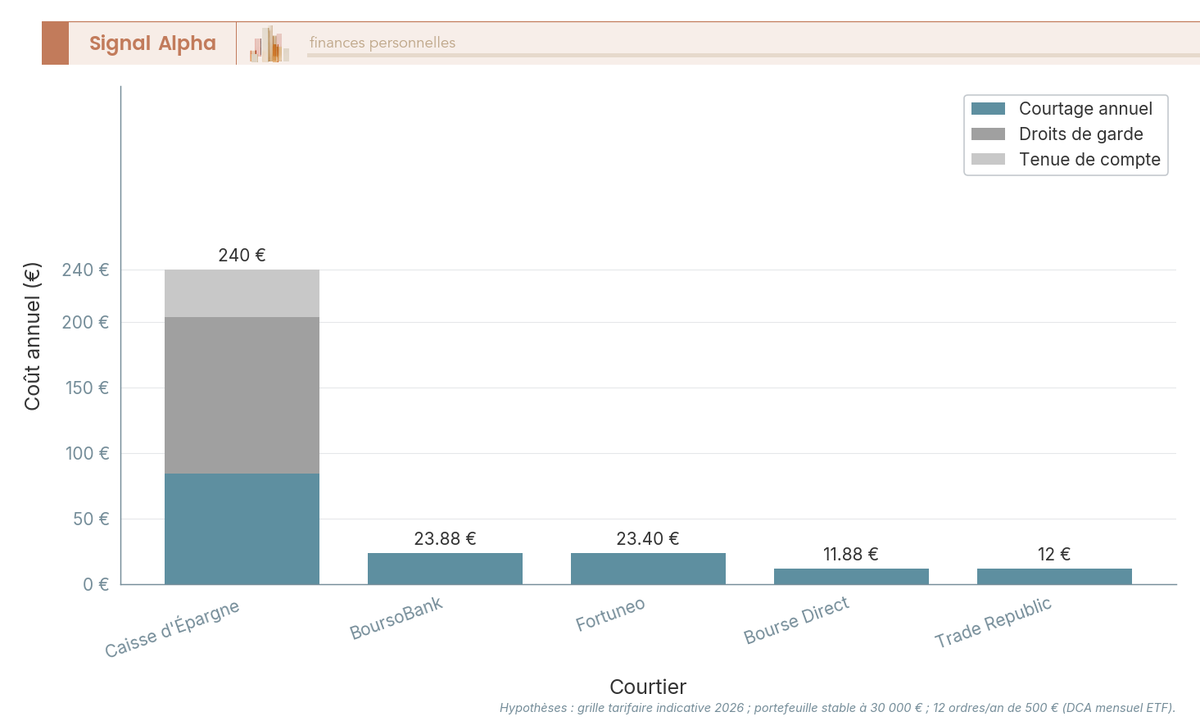Click Caisse d'Épargne tenue de compte segment

pos(242,294)
